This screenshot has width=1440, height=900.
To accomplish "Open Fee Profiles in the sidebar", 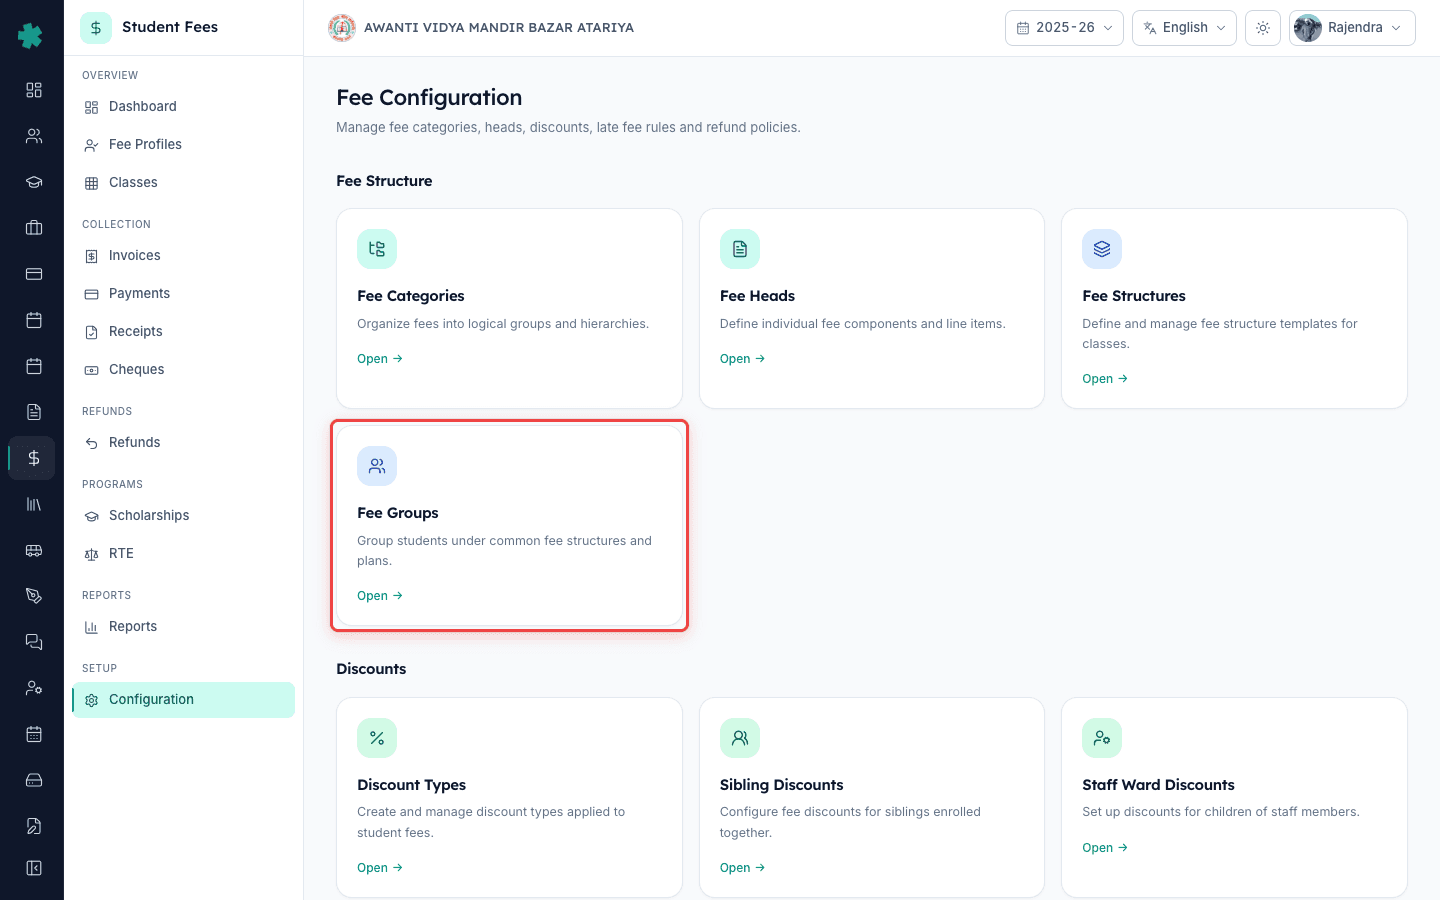I will pyautogui.click(x=183, y=145).
